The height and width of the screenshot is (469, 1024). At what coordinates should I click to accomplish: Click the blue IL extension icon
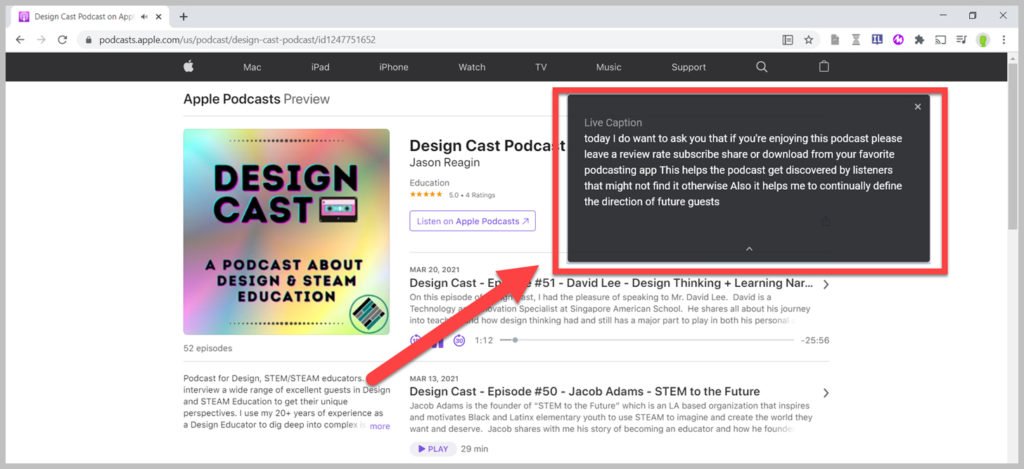coord(877,40)
